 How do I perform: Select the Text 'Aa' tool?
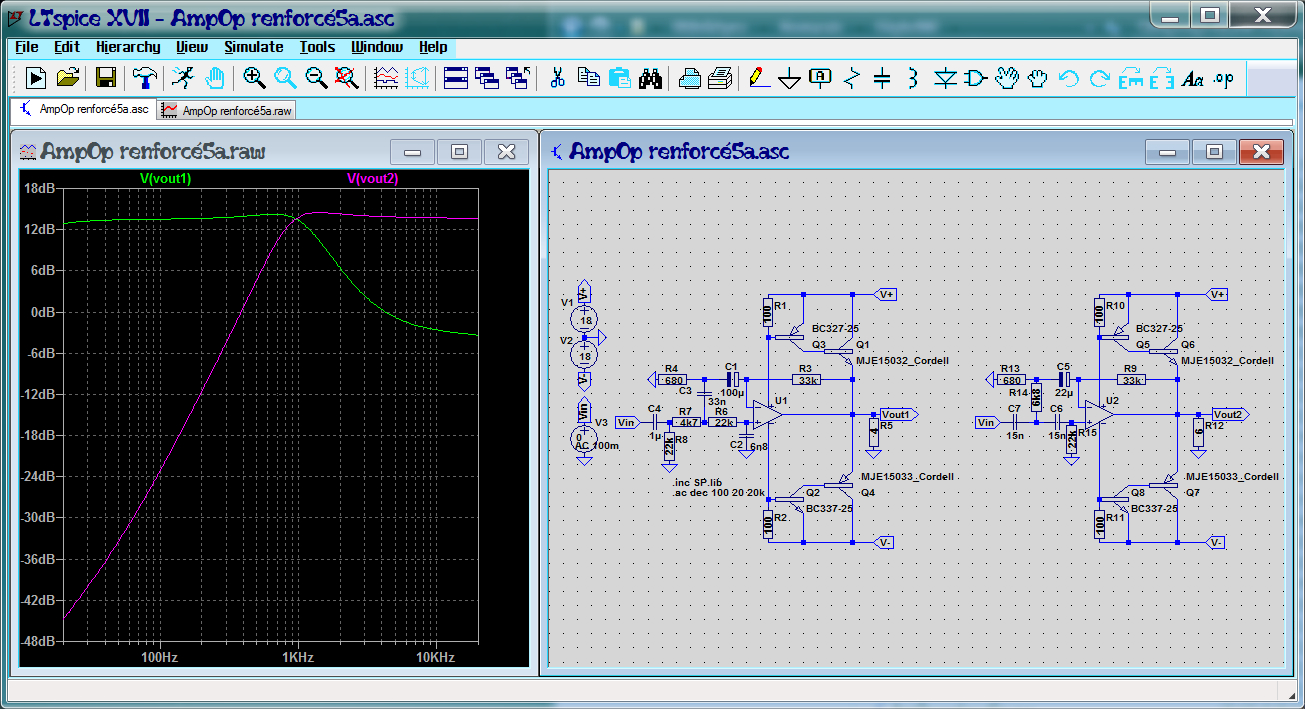point(1193,78)
